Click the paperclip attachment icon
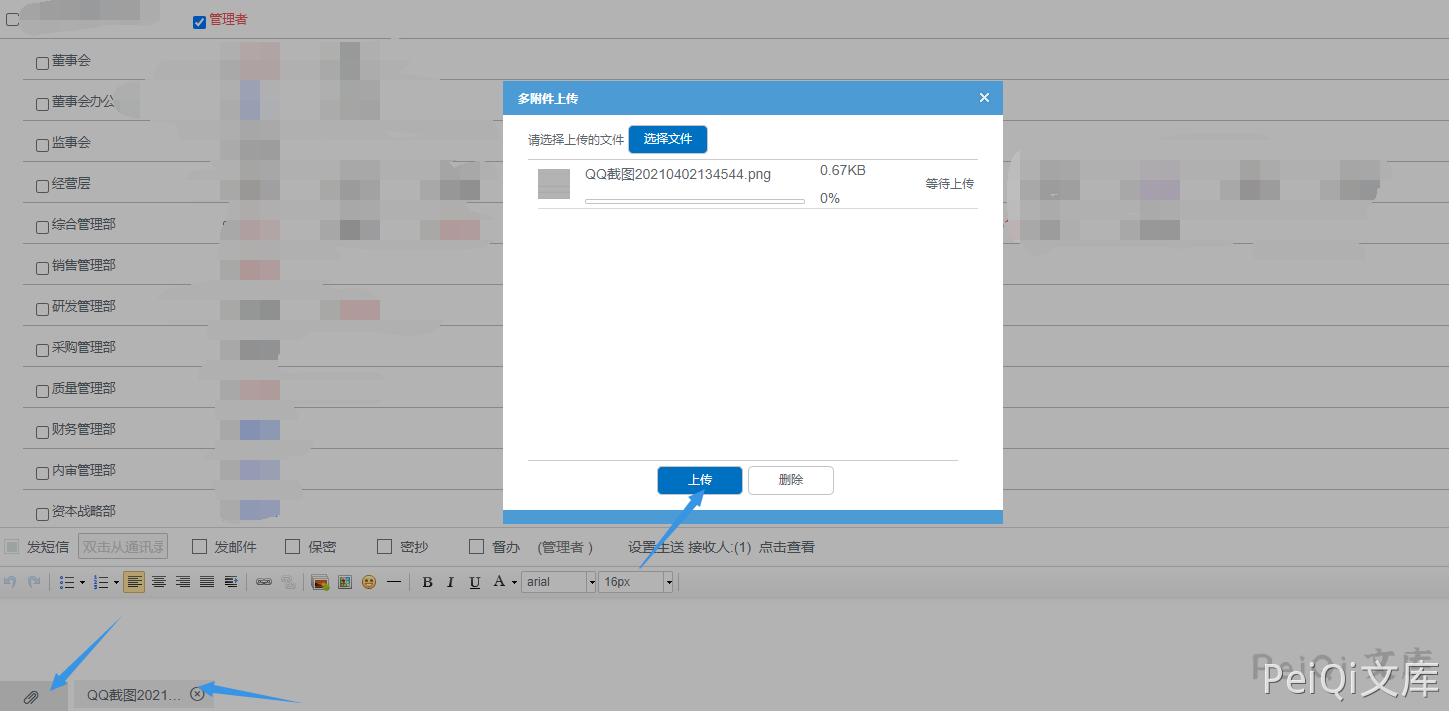This screenshot has width=1449, height=711. click(x=31, y=696)
